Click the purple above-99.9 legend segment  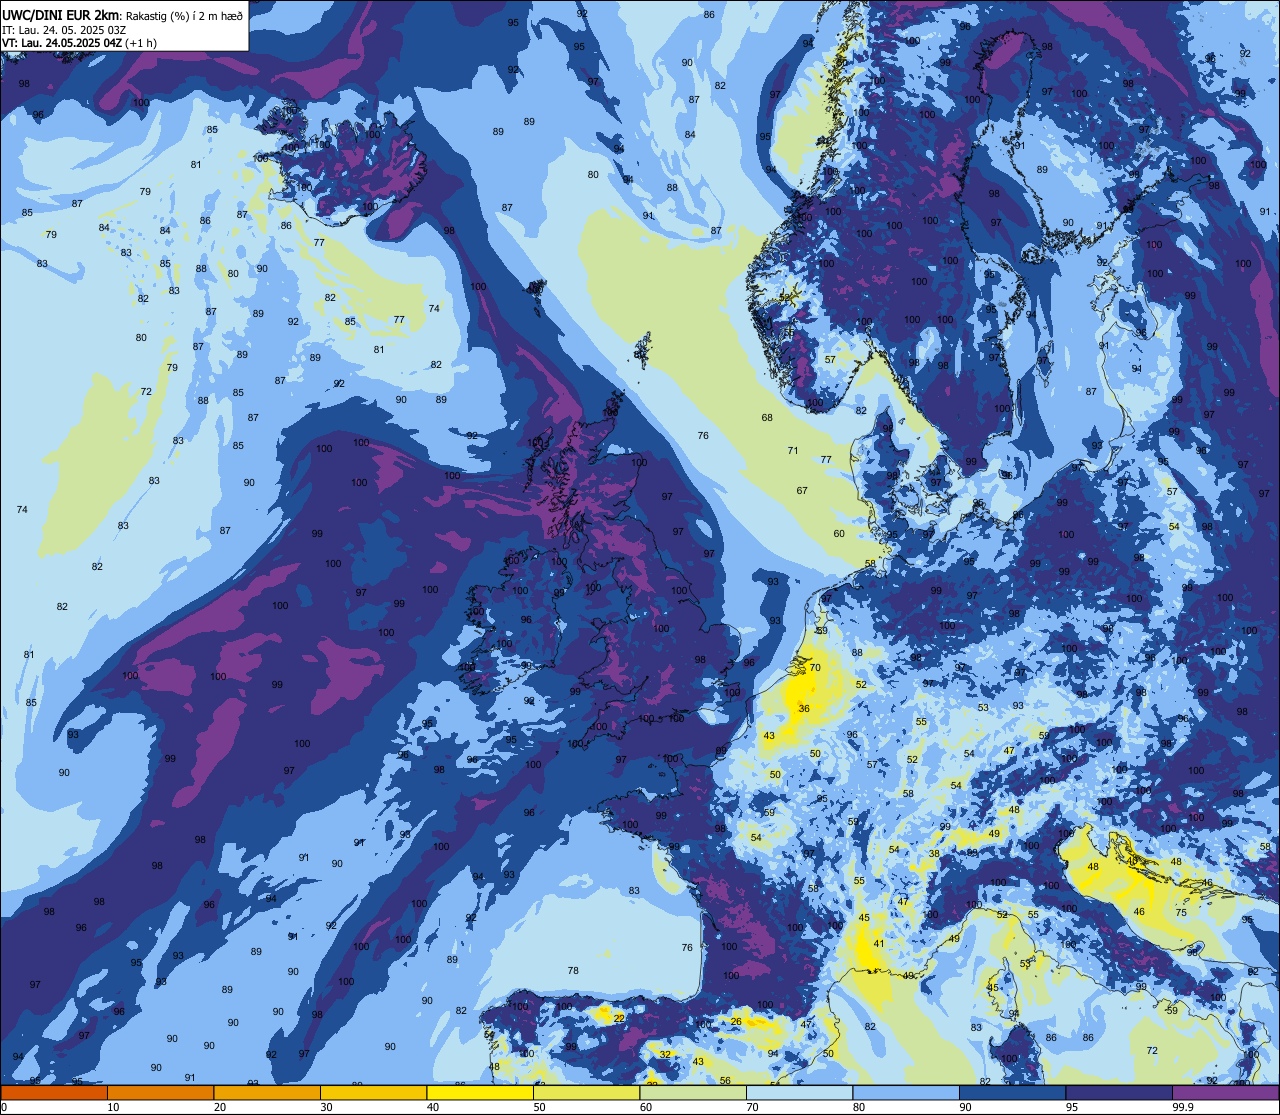click(x=1225, y=1092)
